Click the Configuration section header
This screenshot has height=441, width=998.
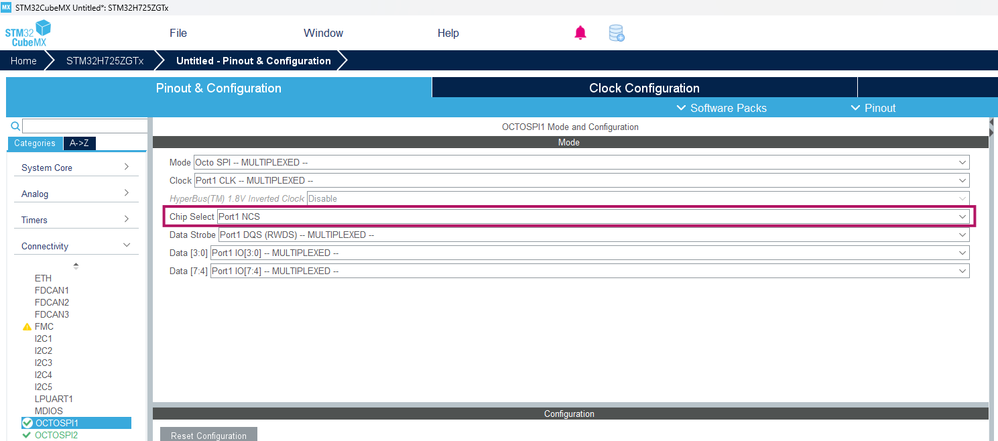(x=568, y=414)
